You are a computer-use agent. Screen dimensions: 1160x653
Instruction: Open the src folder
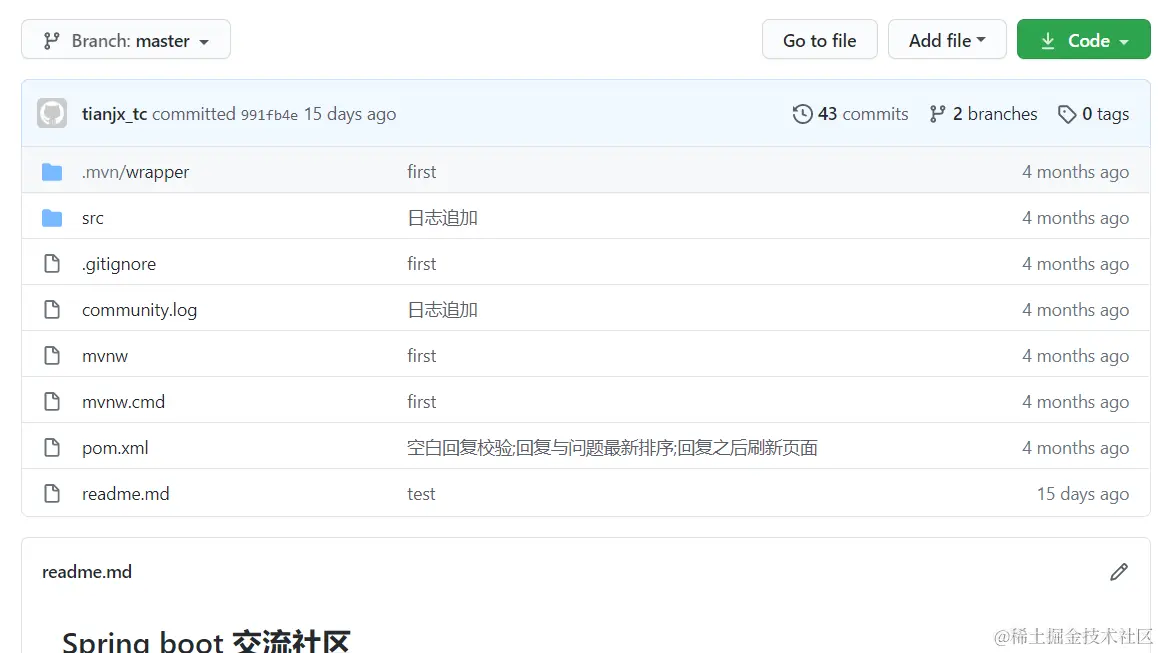pos(92,217)
